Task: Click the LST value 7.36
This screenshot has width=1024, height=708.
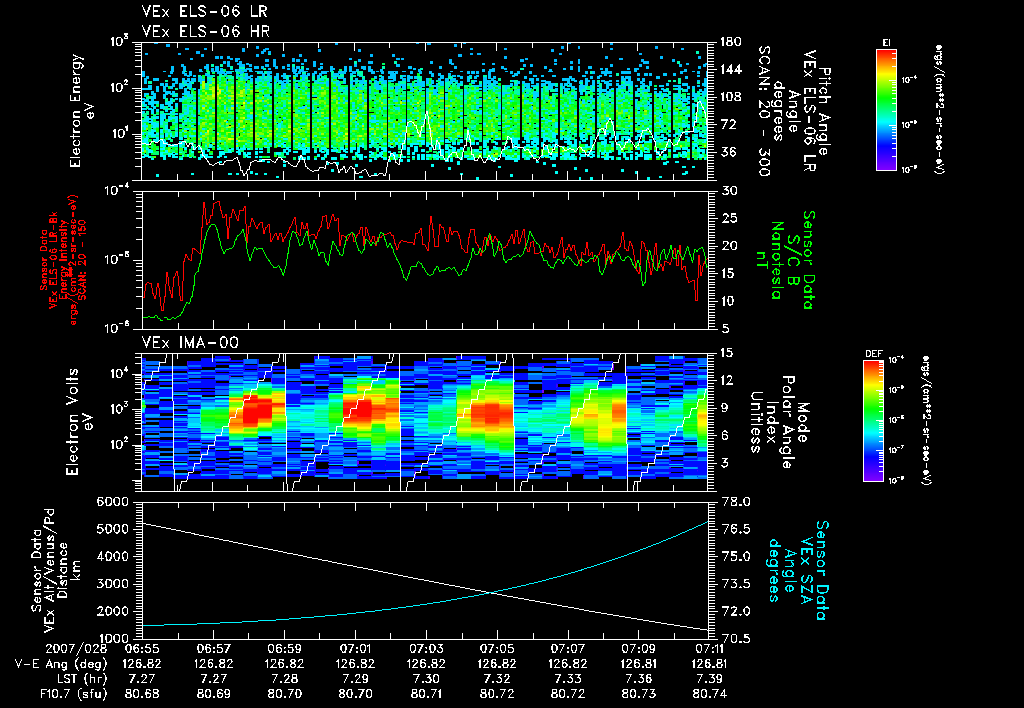Action: pyautogui.click(x=639, y=679)
